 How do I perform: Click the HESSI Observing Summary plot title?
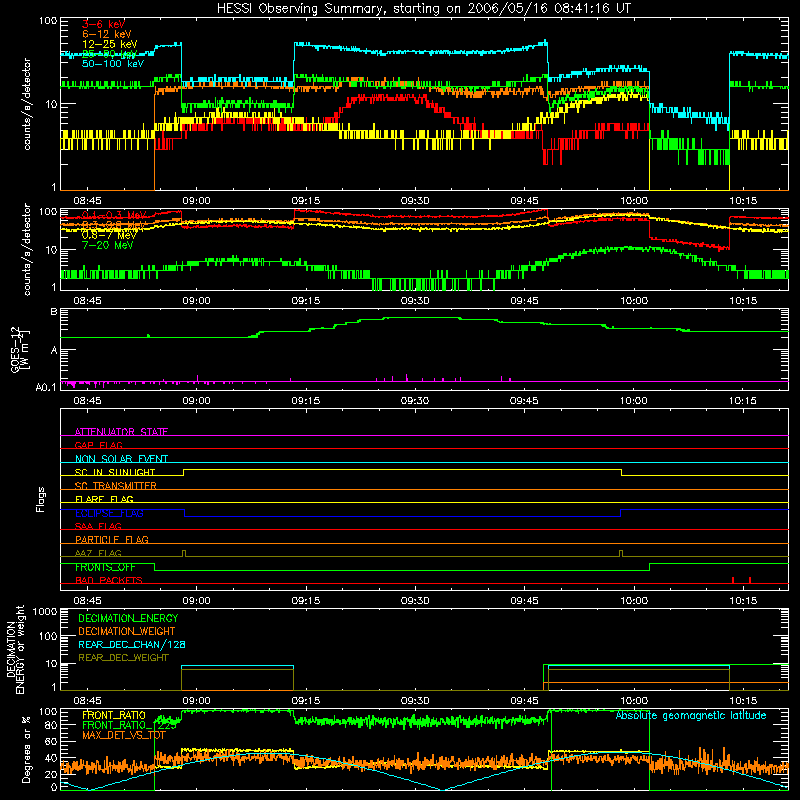[x=423, y=8]
